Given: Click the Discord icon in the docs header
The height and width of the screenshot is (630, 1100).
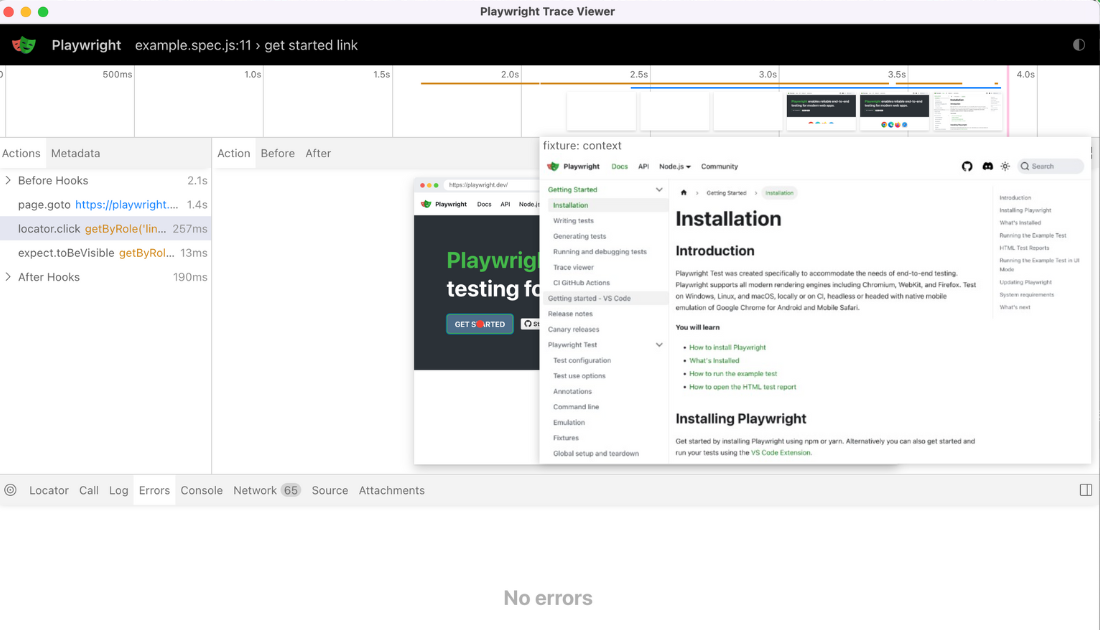Looking at the screenshot, I should [x=988, y=167].
